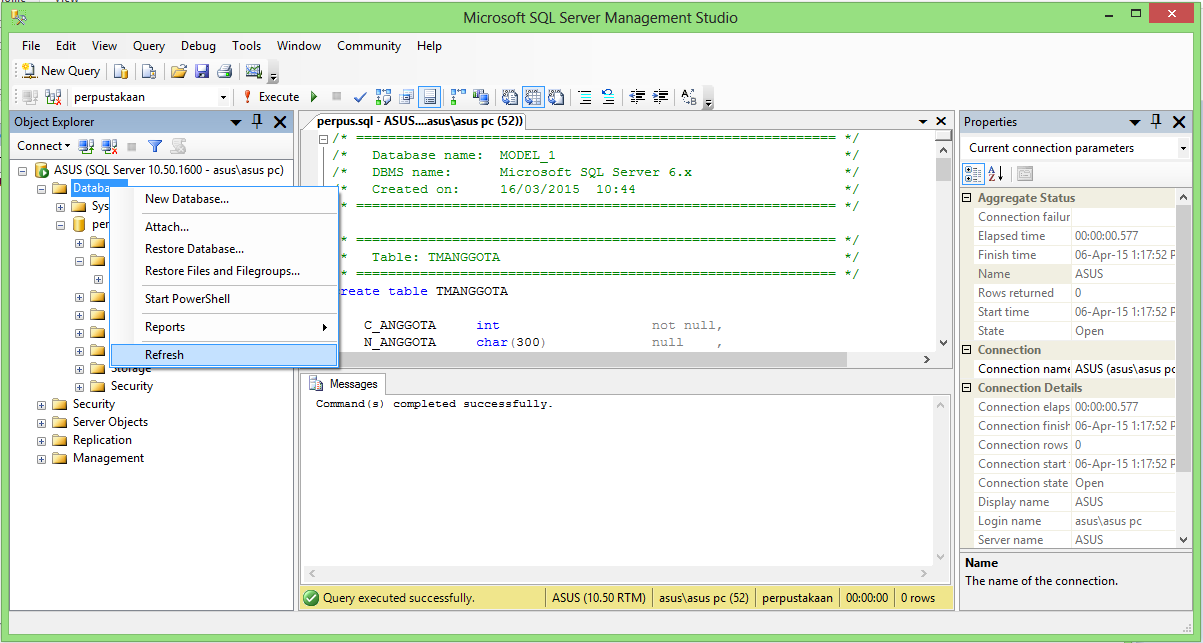The height and width of the screenshot is (643, 1203).
Task: Open the Debug menu
Action: 198,46
